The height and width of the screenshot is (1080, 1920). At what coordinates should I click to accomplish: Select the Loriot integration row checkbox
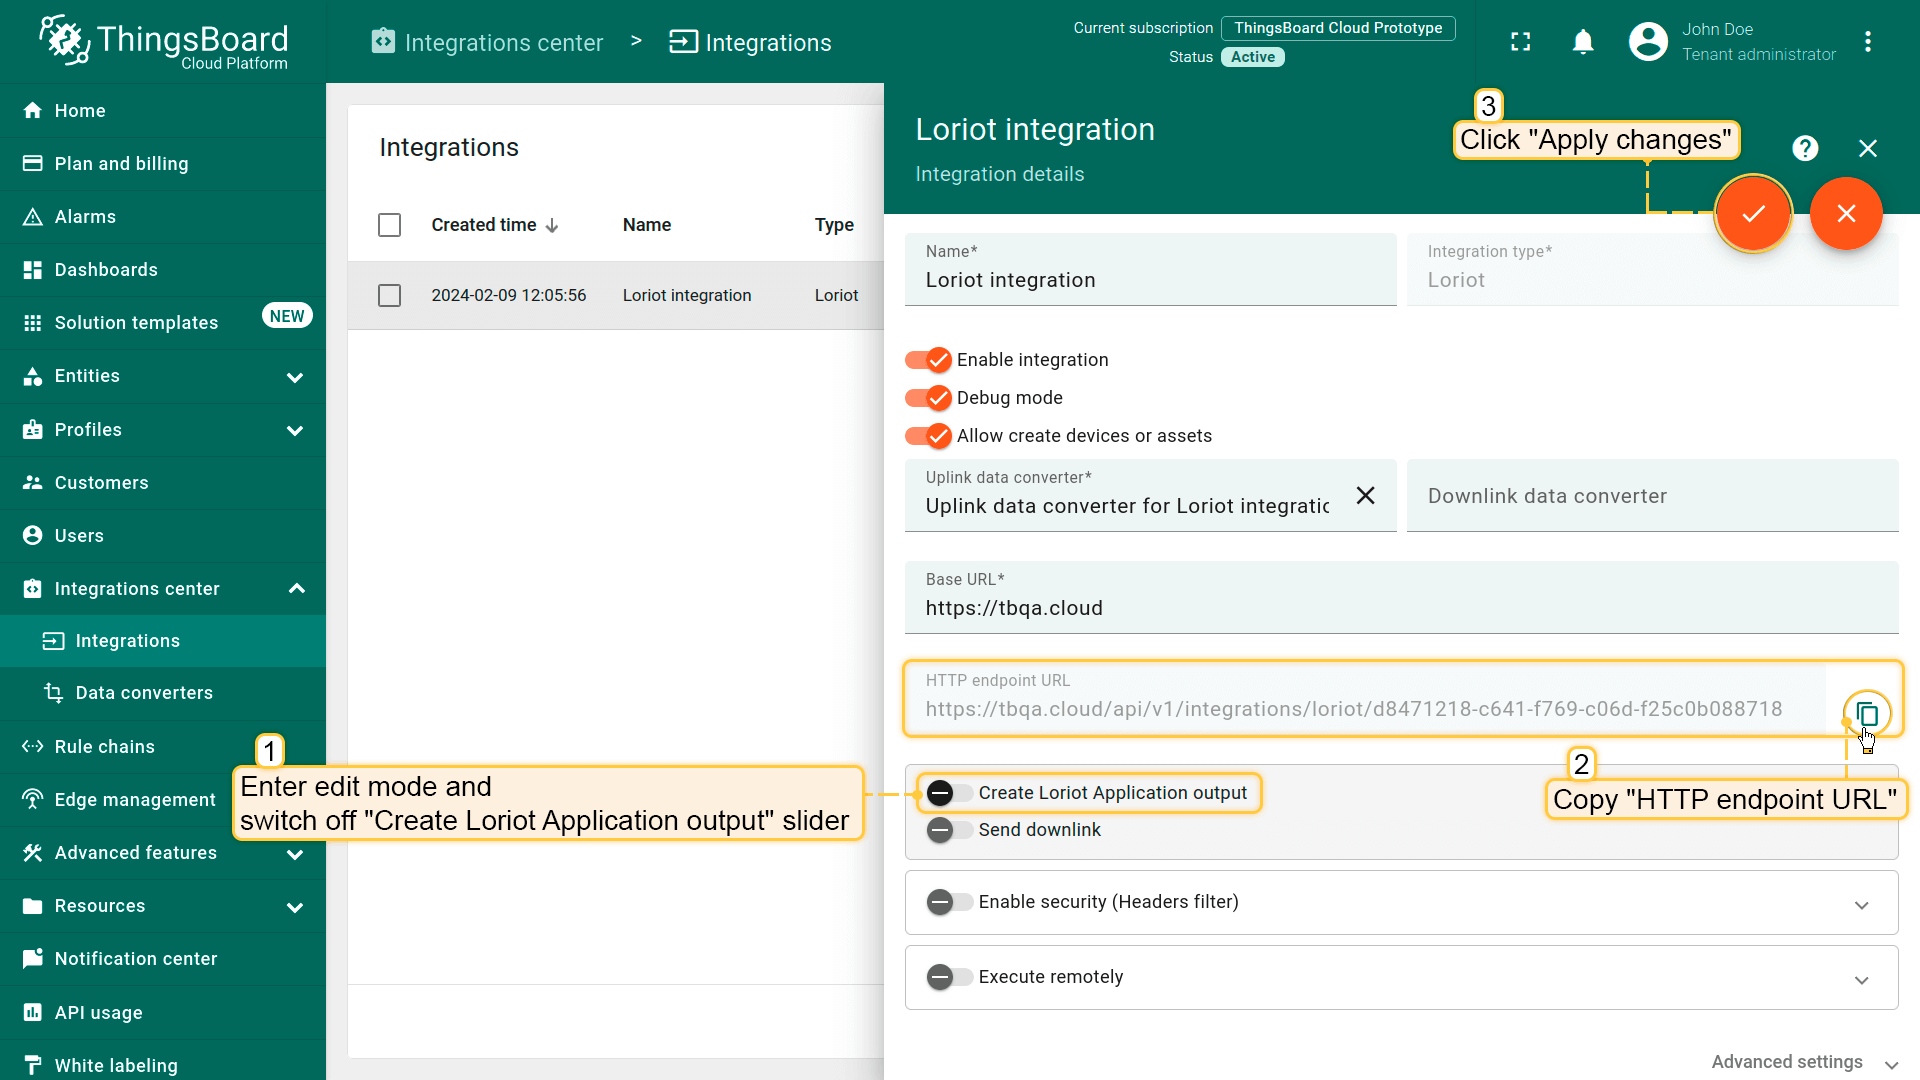coord(390,296)
